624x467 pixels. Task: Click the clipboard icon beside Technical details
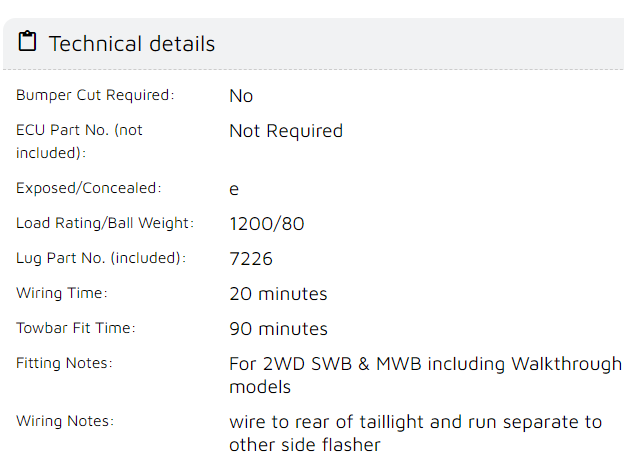[x=27, y=41]
